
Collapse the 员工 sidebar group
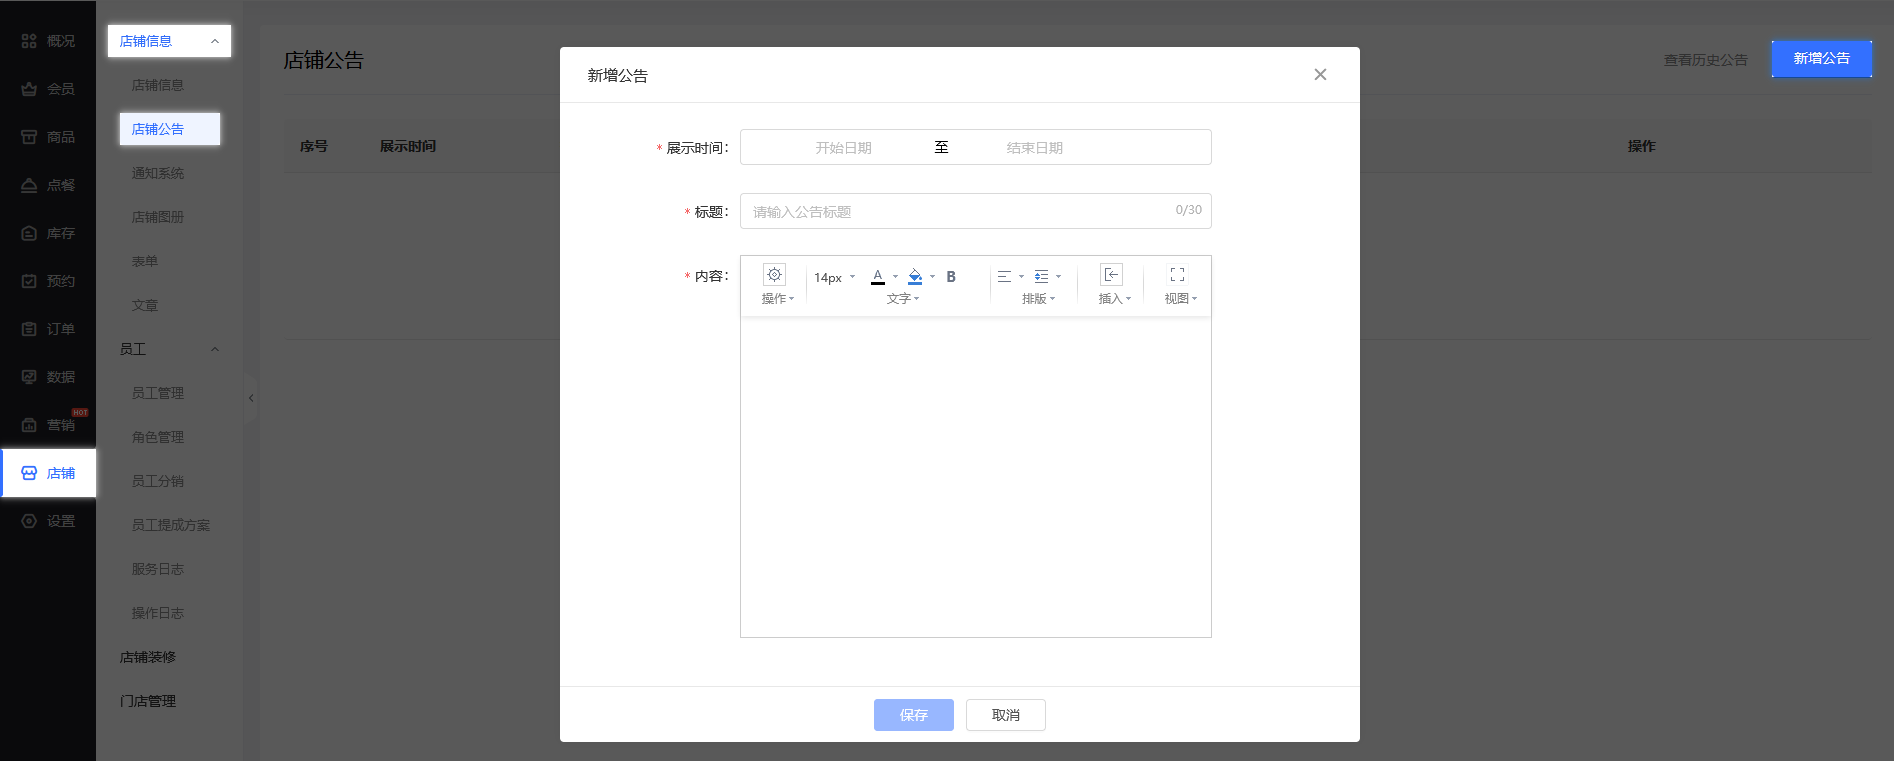tap(214, 349)
